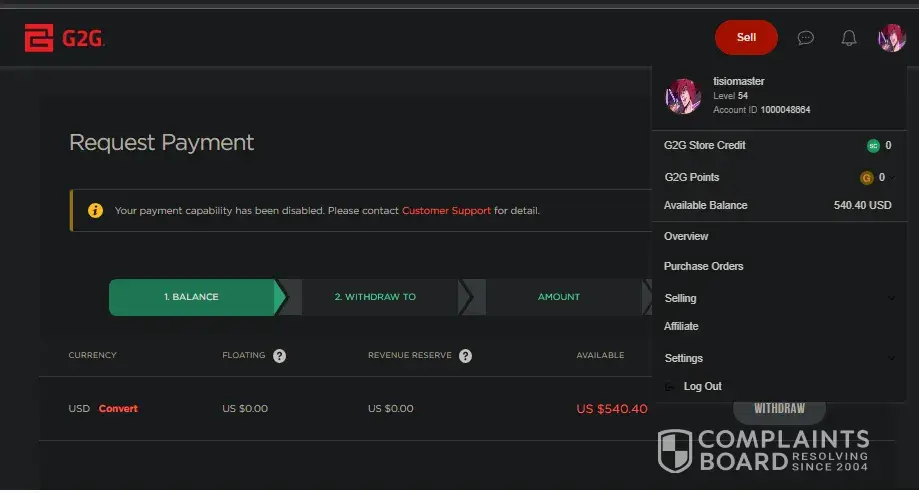Open Overview from the account menu
This screenshot has height=493, width=919.
point(686,237)
